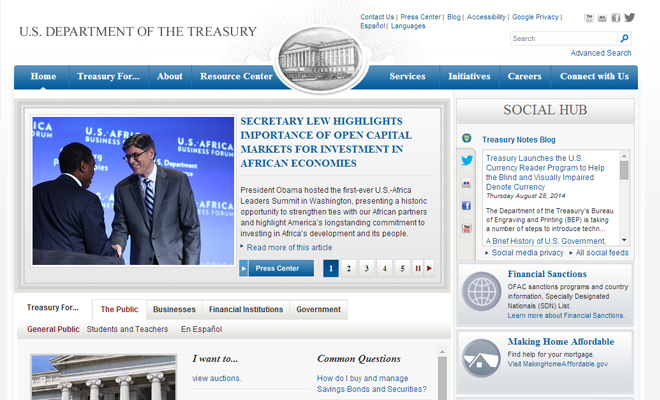Viewport: 660px width, 400px height.
Task: Open the Secretary Lew headline article
Action: coord(326,142)
